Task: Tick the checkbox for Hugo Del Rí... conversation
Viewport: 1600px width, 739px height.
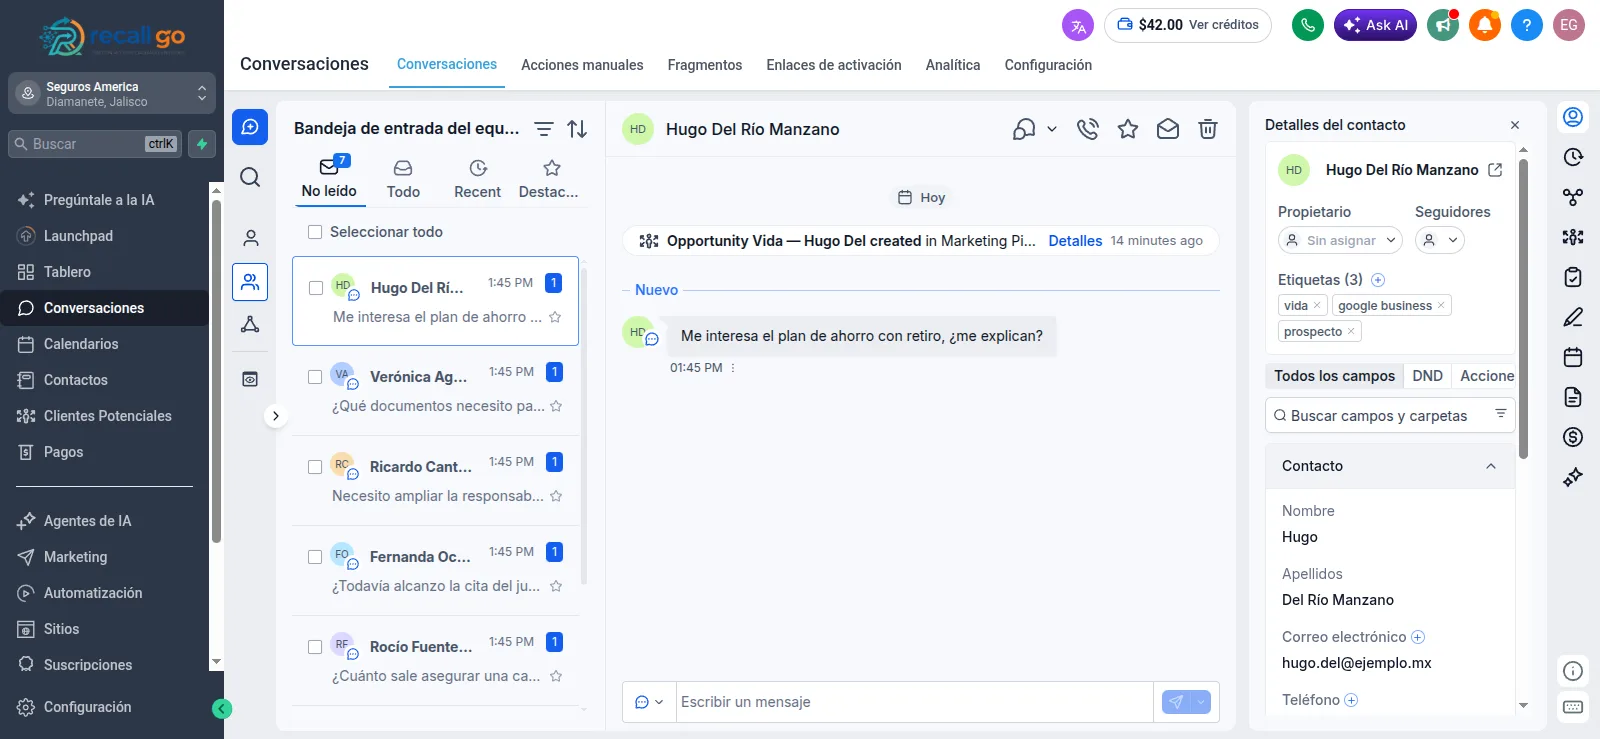Action: click(x=316, y=288)
